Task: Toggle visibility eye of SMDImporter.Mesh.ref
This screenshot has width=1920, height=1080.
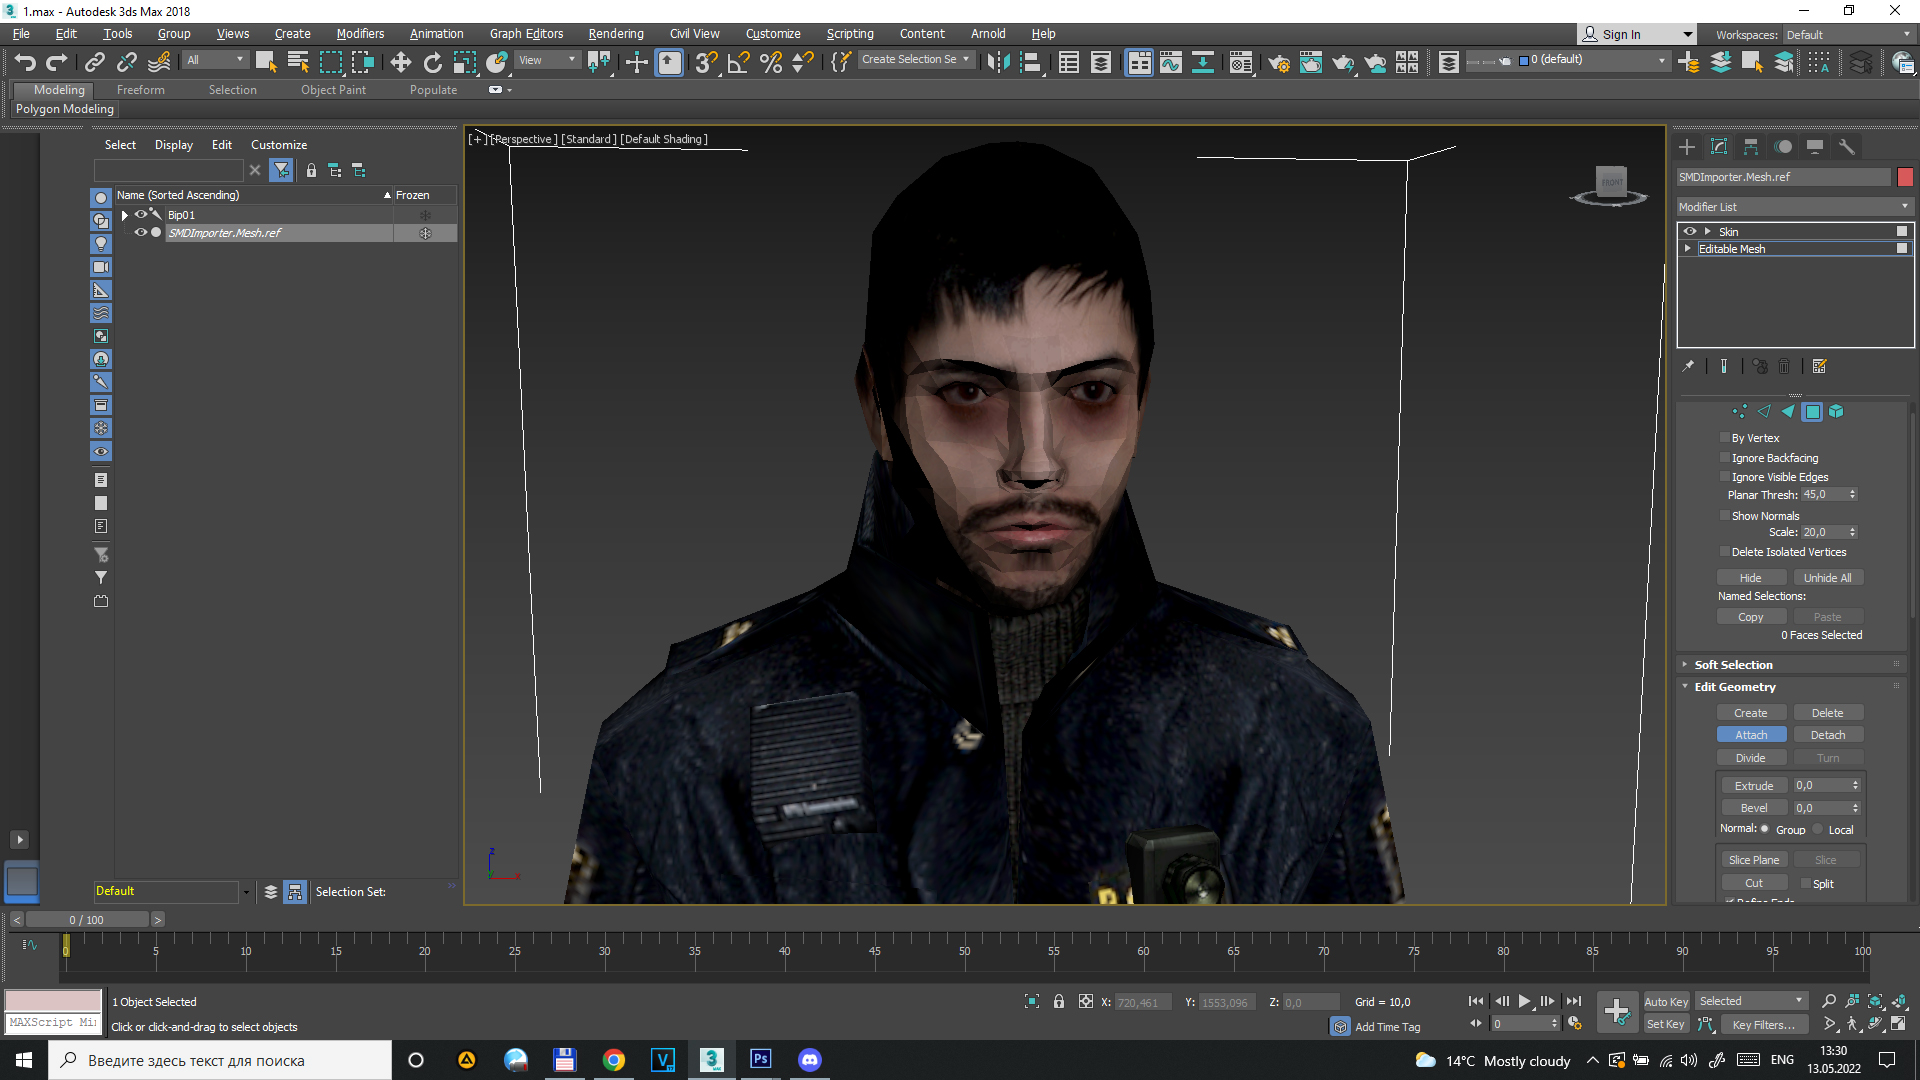Action: (140, 233)
